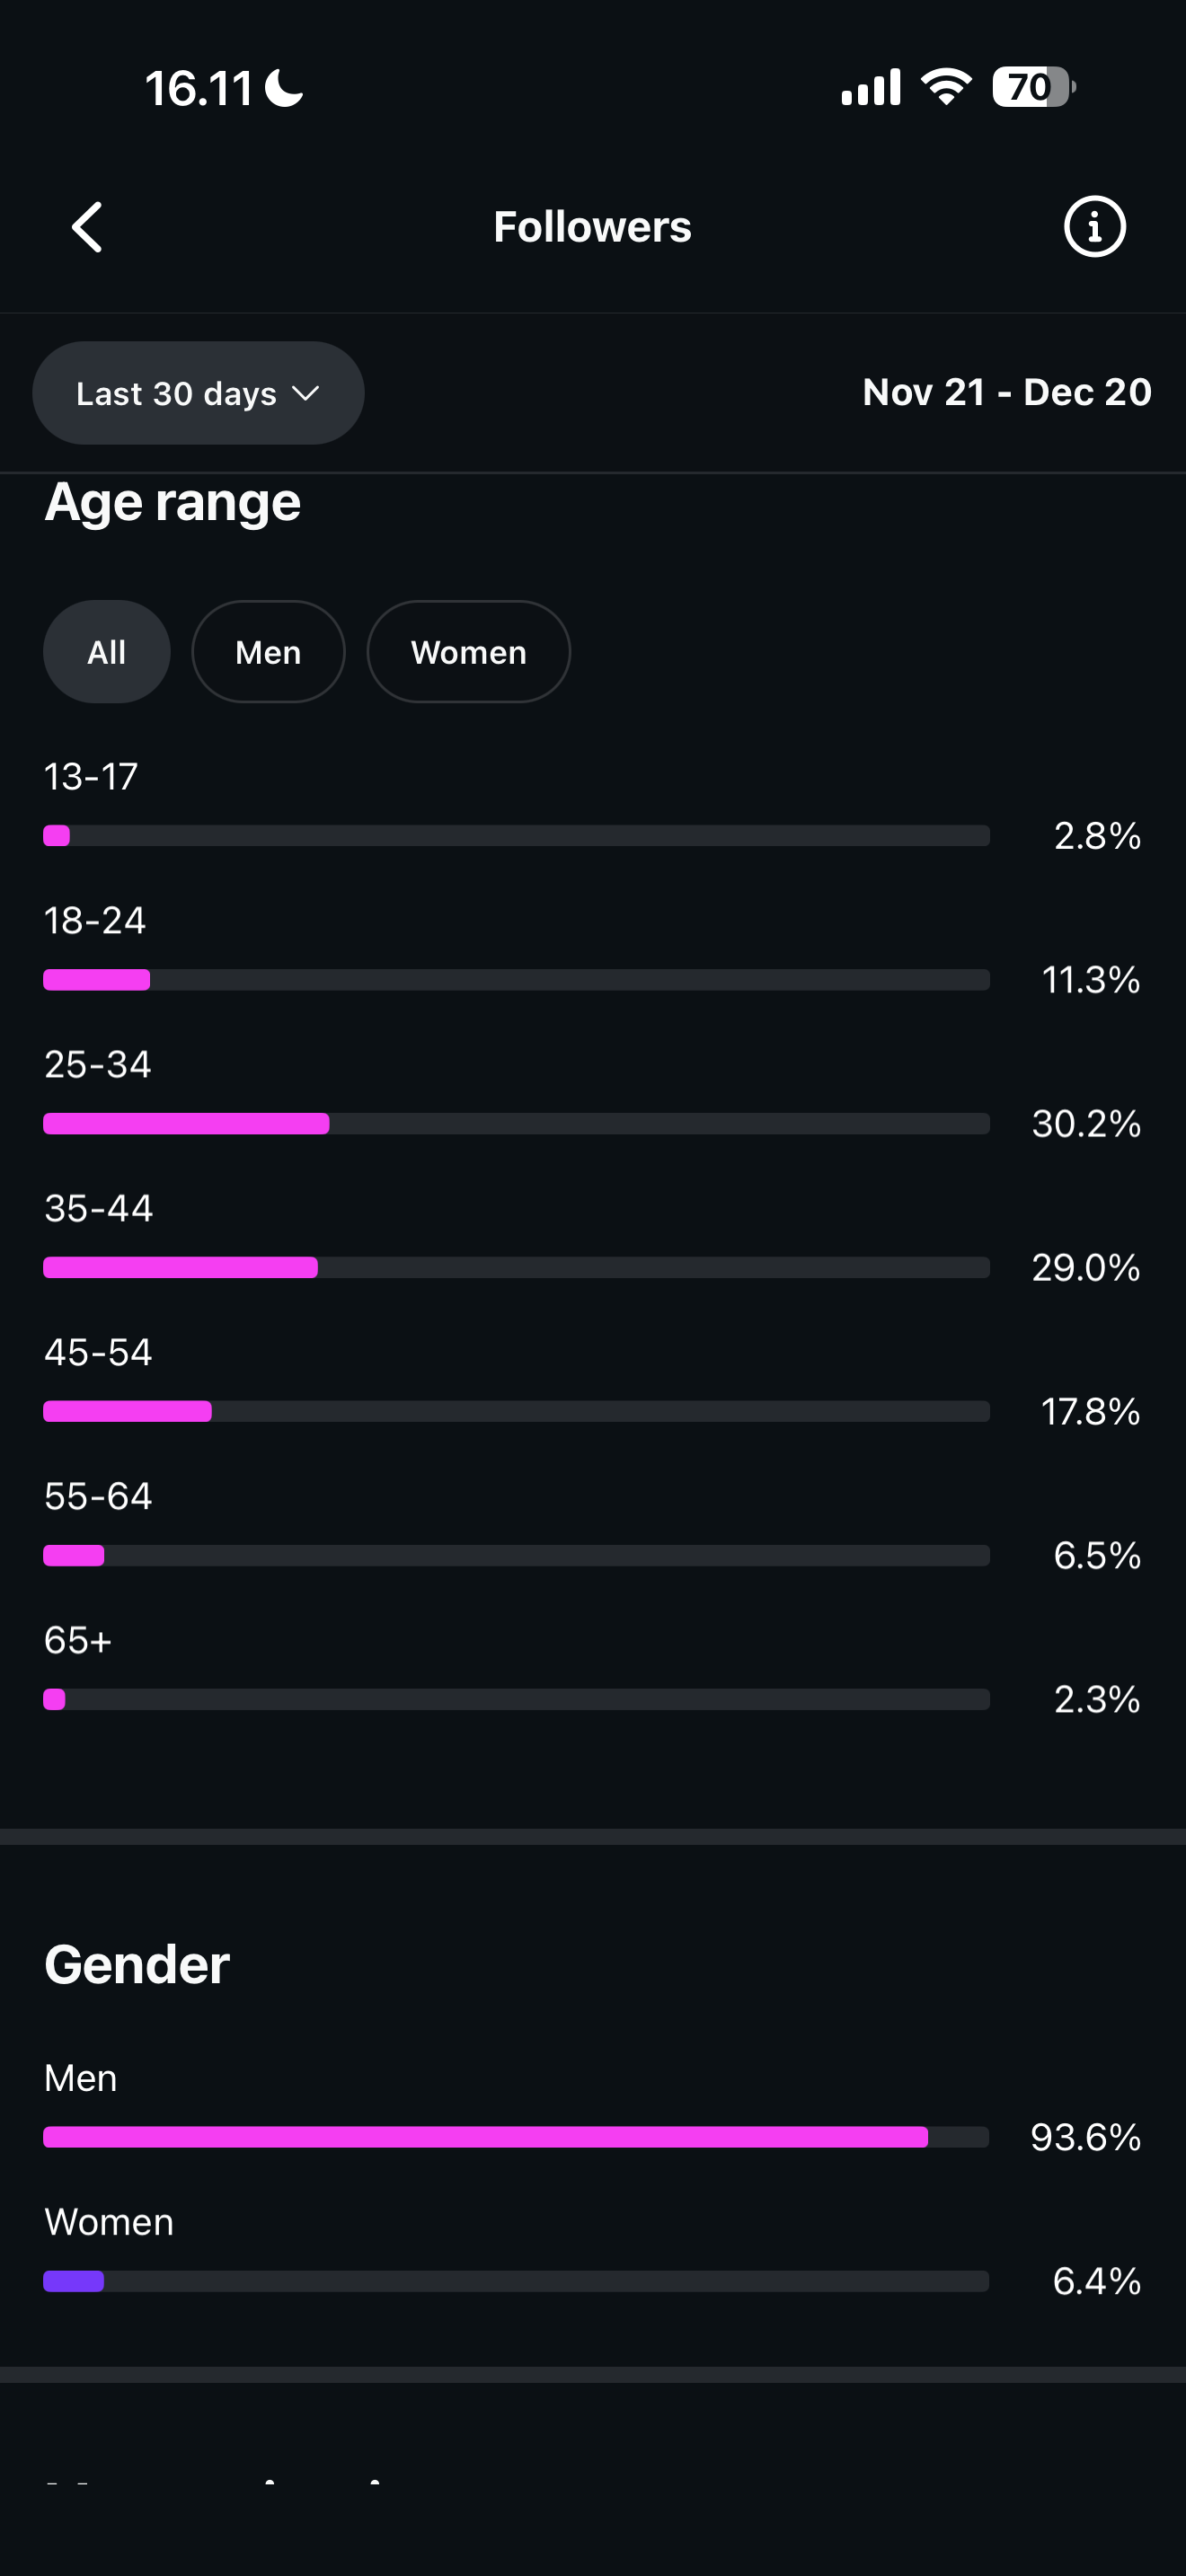1186x2576 pixels.
Task: Tap the Followers page title
Action: pyautogui.click(x=592, y=227)
